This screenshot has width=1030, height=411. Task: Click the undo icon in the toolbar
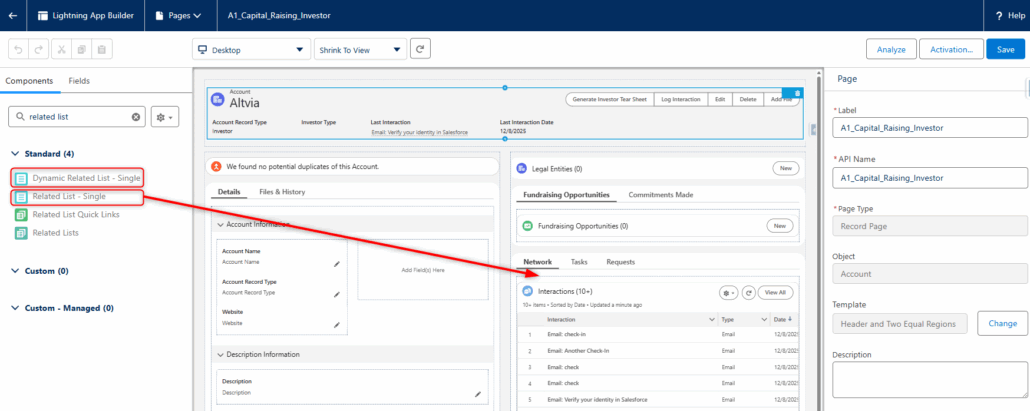click(17, 49)
